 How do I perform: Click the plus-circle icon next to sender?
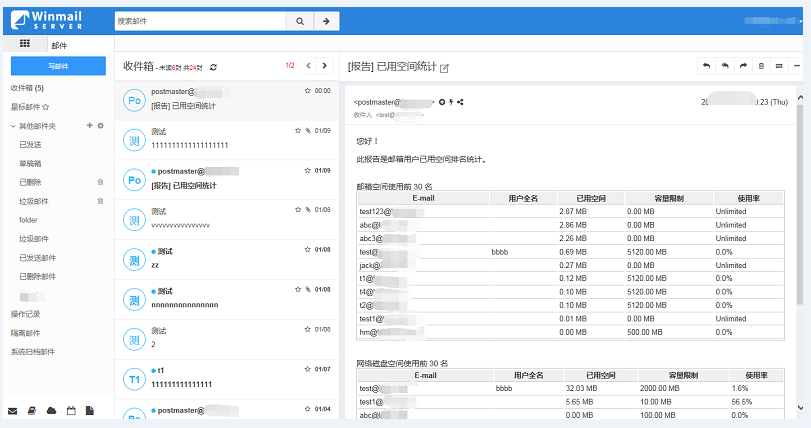442,102
